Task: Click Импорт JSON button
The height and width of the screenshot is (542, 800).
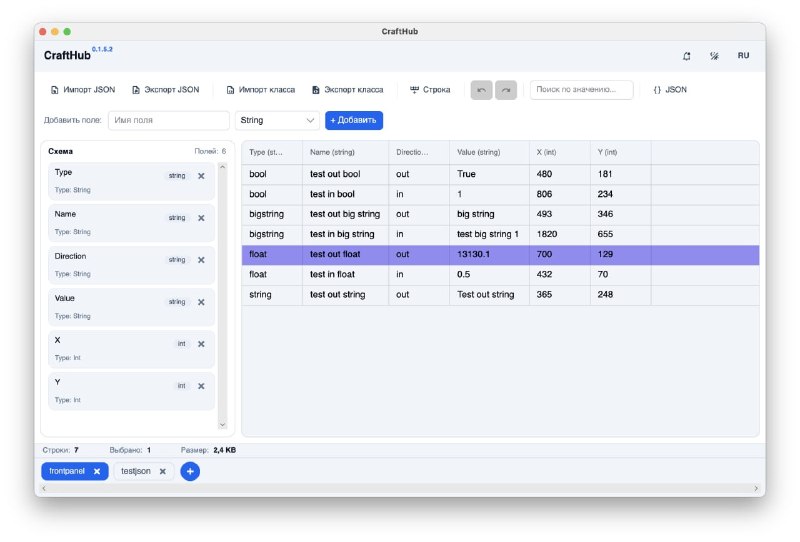Action: point(83,90)
